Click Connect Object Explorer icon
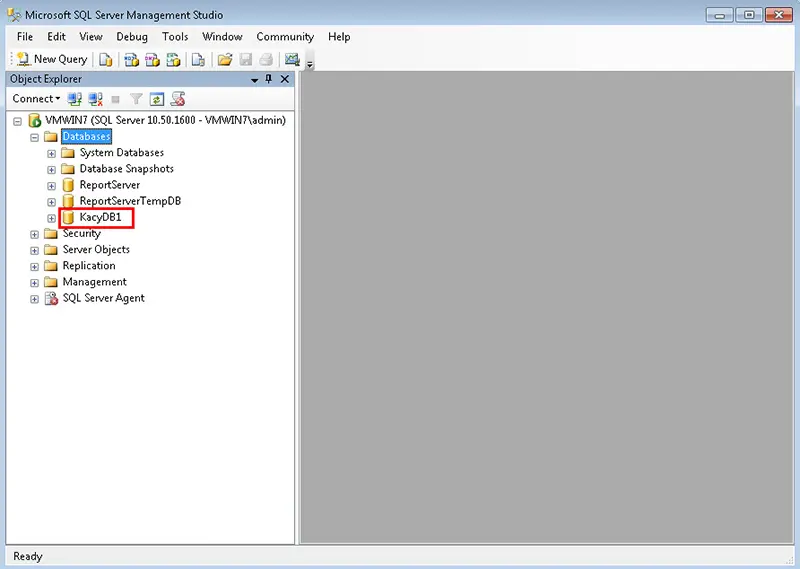 pos(74,99)
